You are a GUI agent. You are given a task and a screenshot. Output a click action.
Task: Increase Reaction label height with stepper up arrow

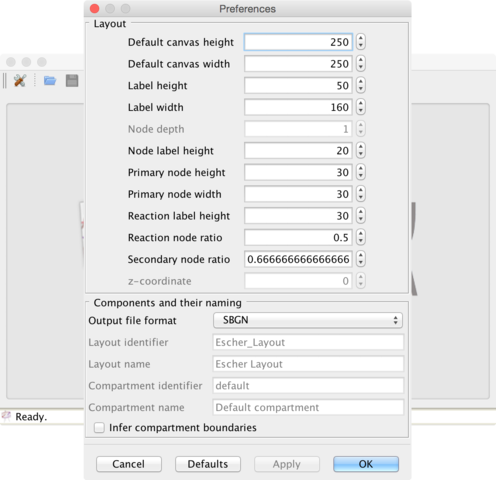[361, 212]
